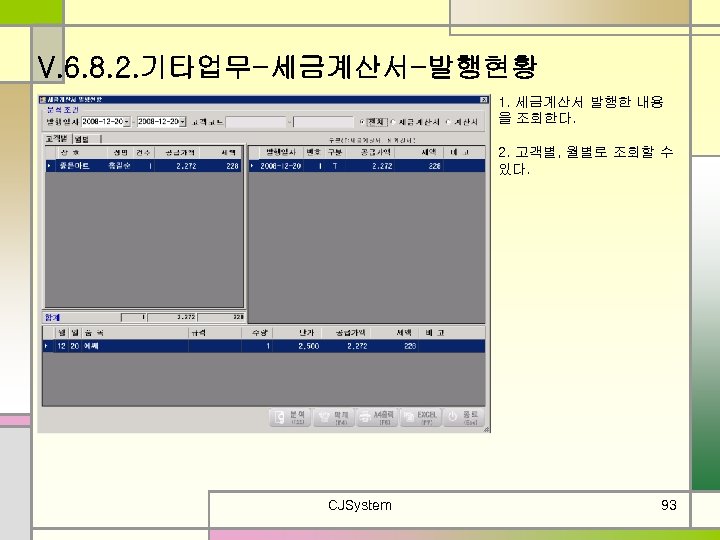The height and width of the screenshot is (540, 720).
Task: Switch to the 고객별 tab
Action: pos(56,138)
